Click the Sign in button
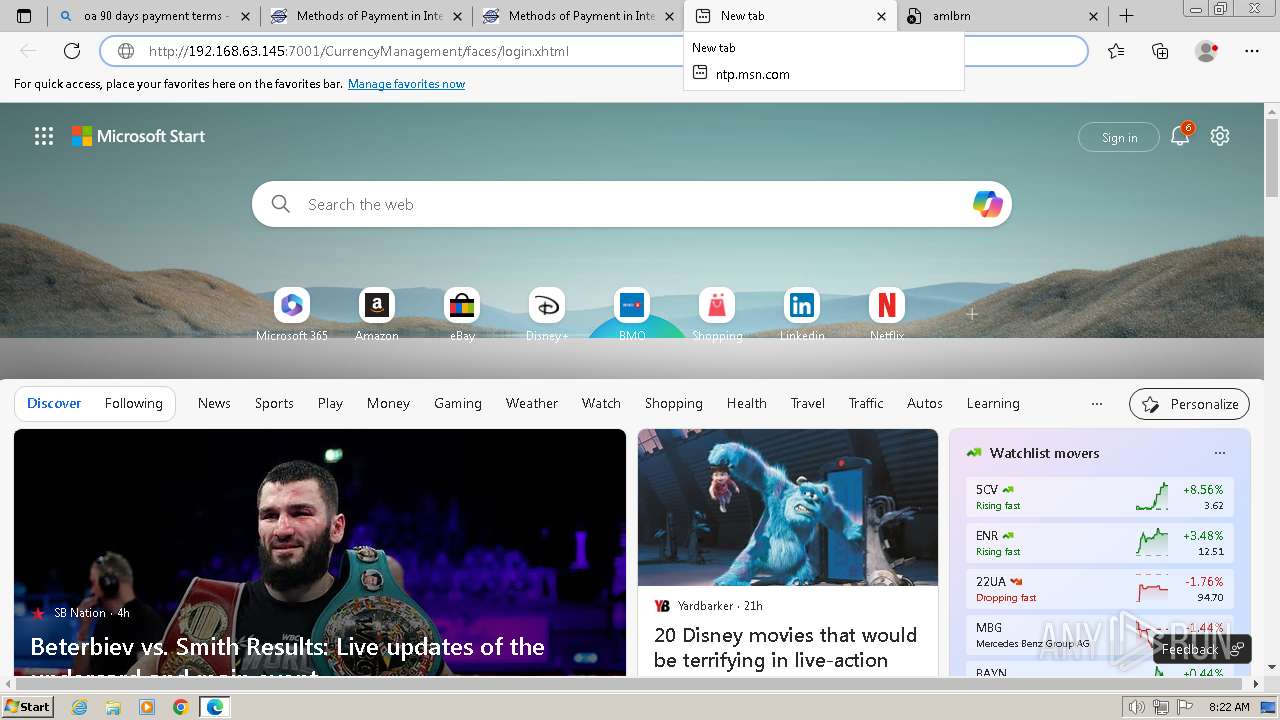The height and width of the screenshot is (720, 1280). (1119, 137)
